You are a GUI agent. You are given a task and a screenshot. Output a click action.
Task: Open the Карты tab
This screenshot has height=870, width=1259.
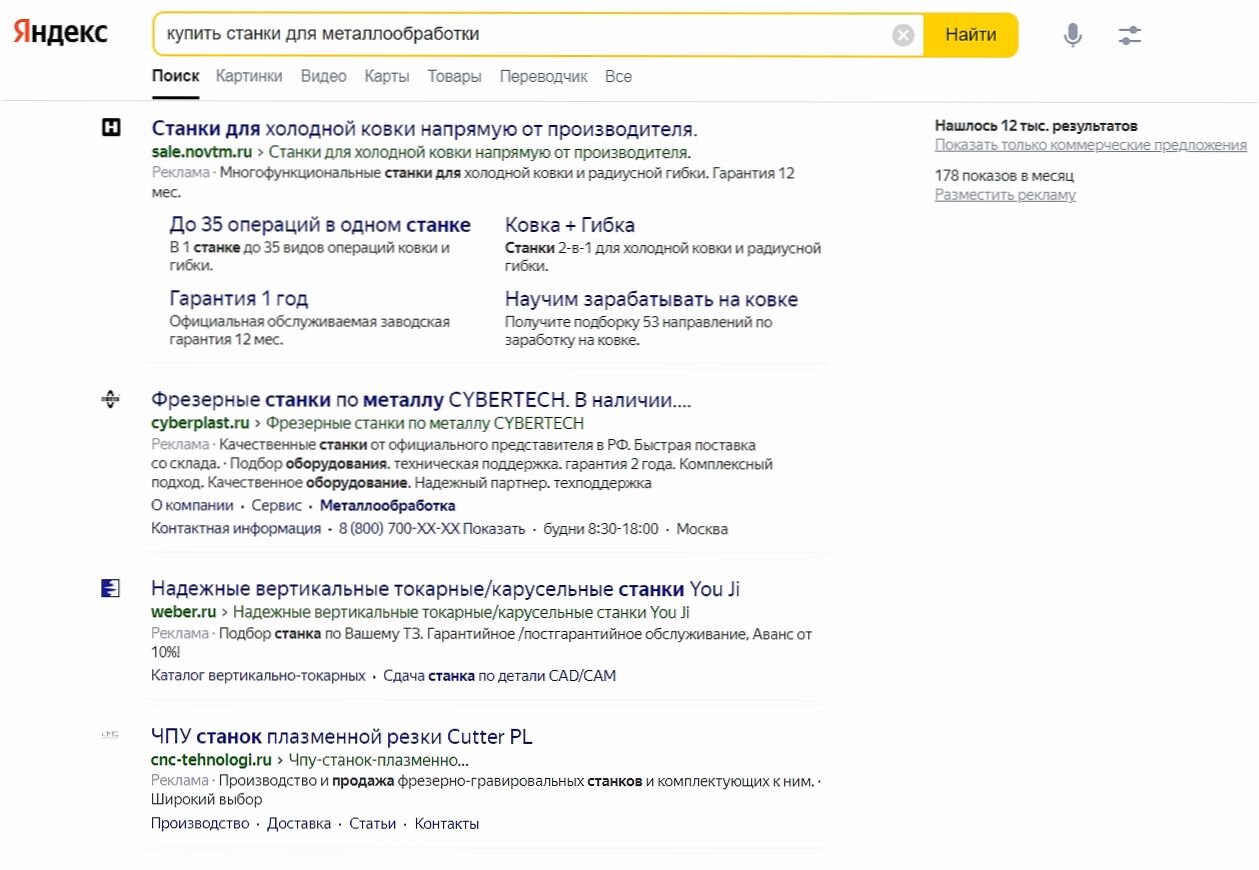387,76
